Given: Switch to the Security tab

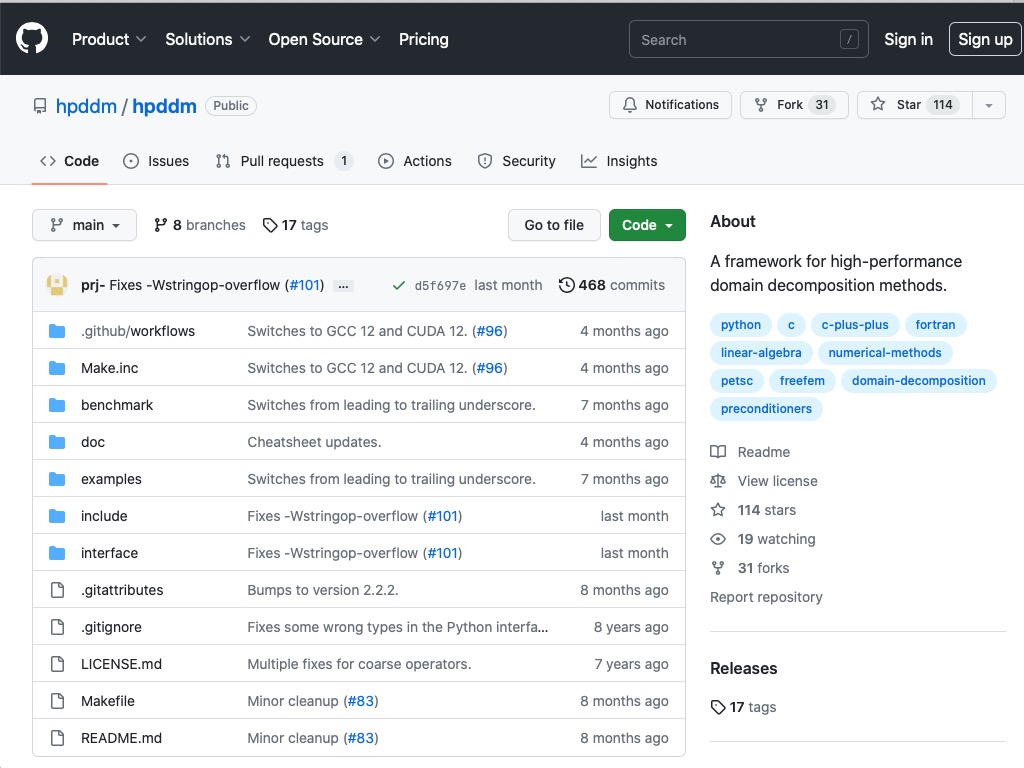Looking at the screenshot, I should (x=517, y=161).
